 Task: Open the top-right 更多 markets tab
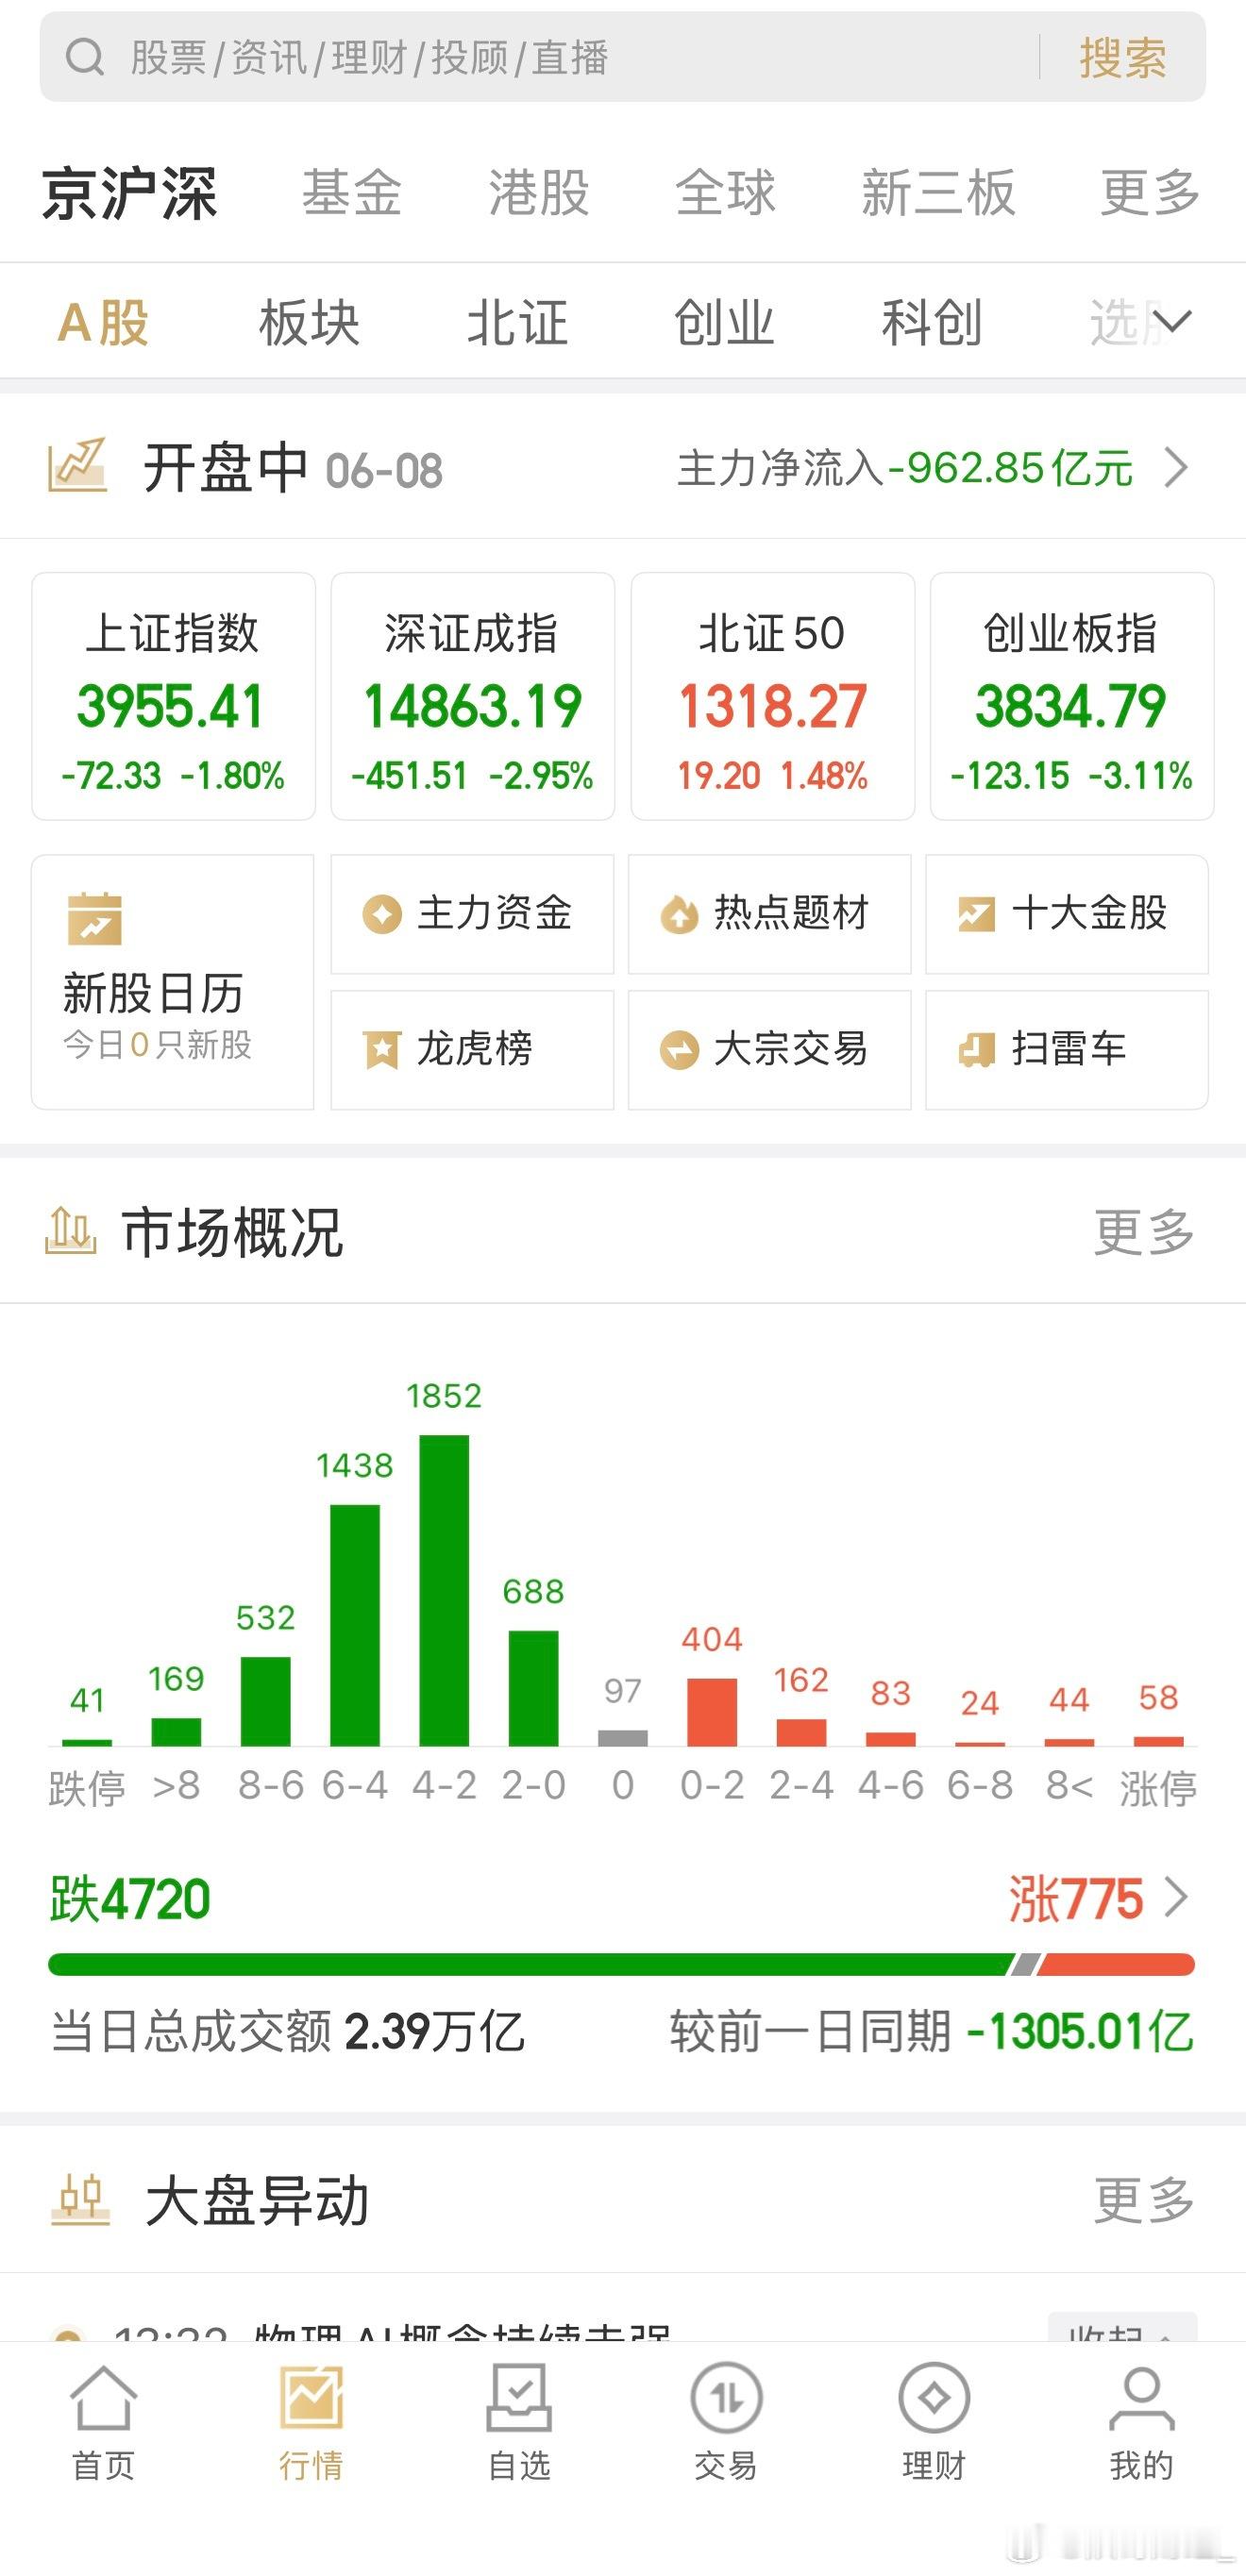[1150, 192]
